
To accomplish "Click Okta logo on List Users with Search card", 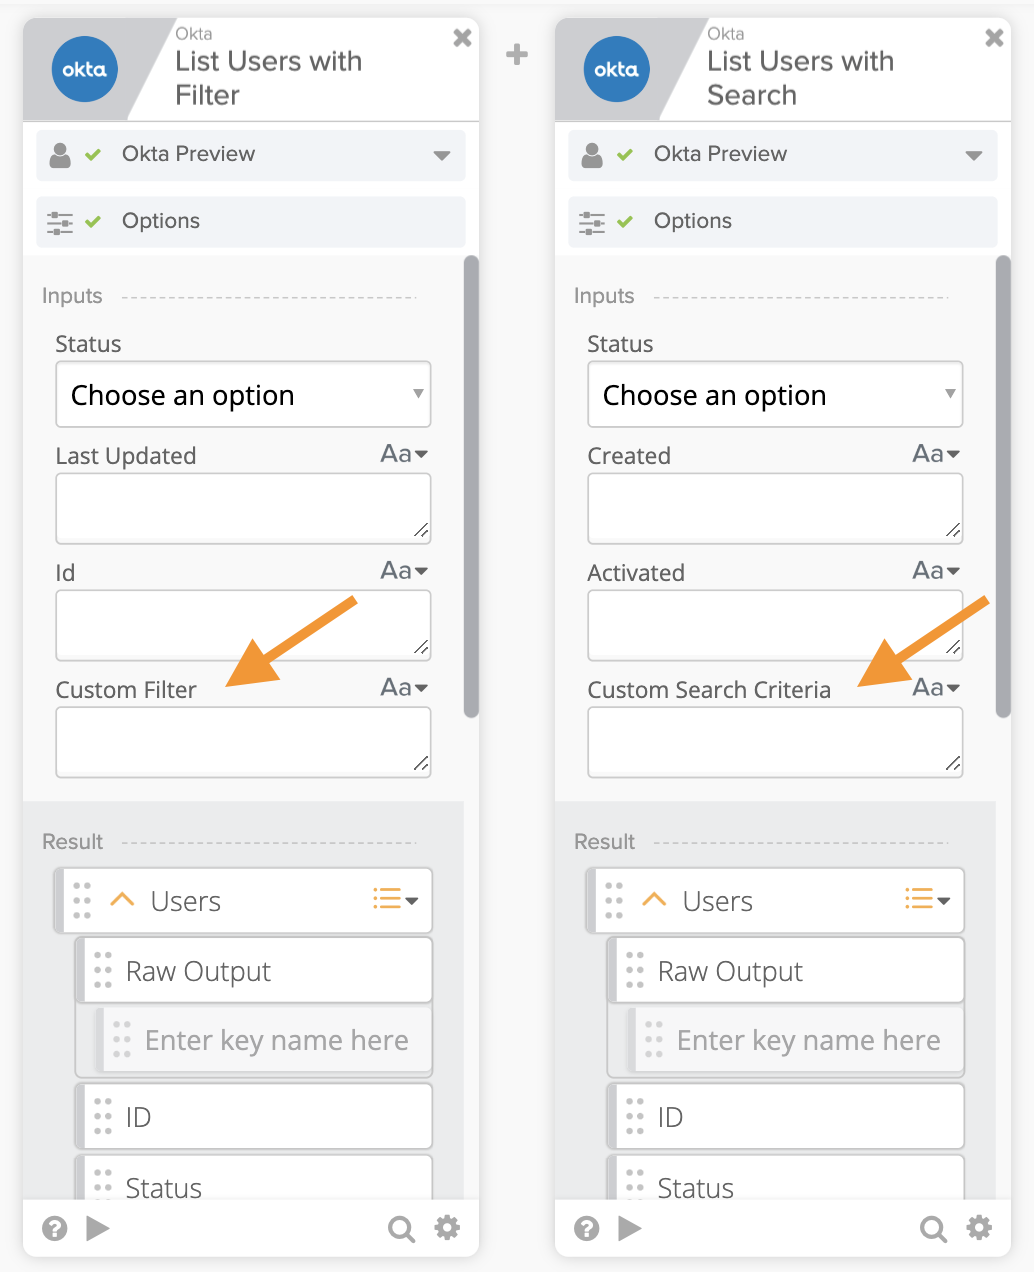I will (x=617, y=69).
